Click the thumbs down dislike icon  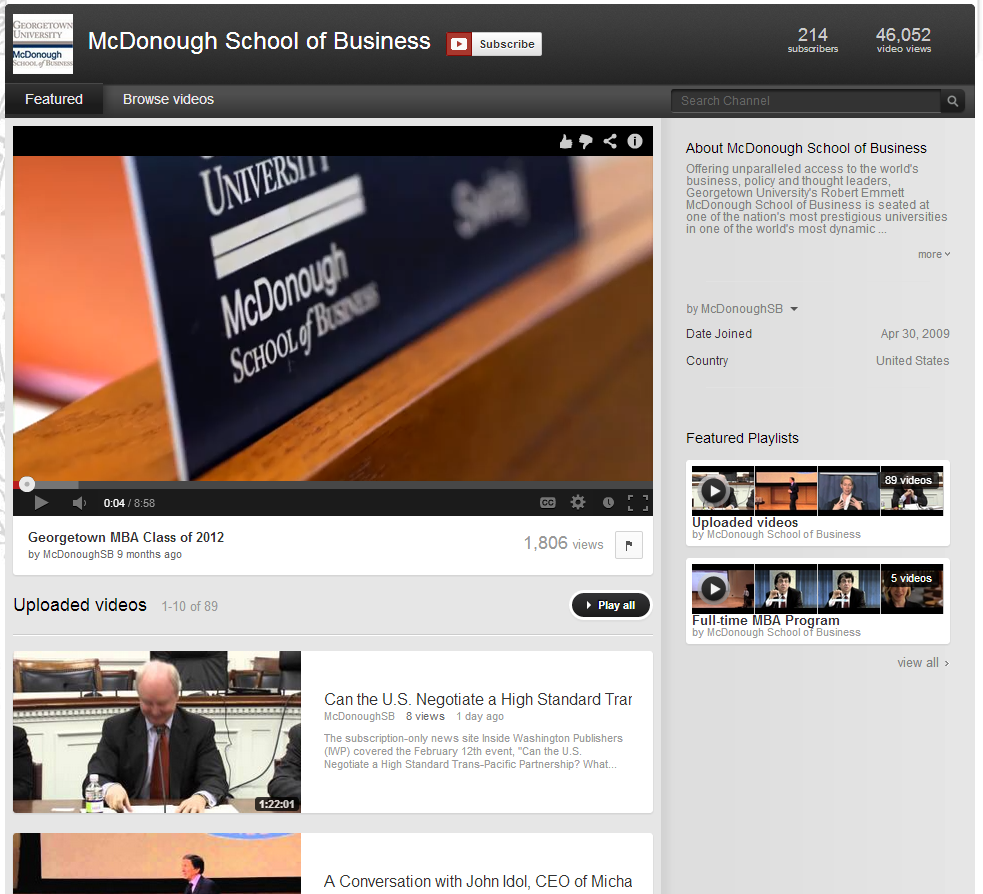[x=586, y=142]
